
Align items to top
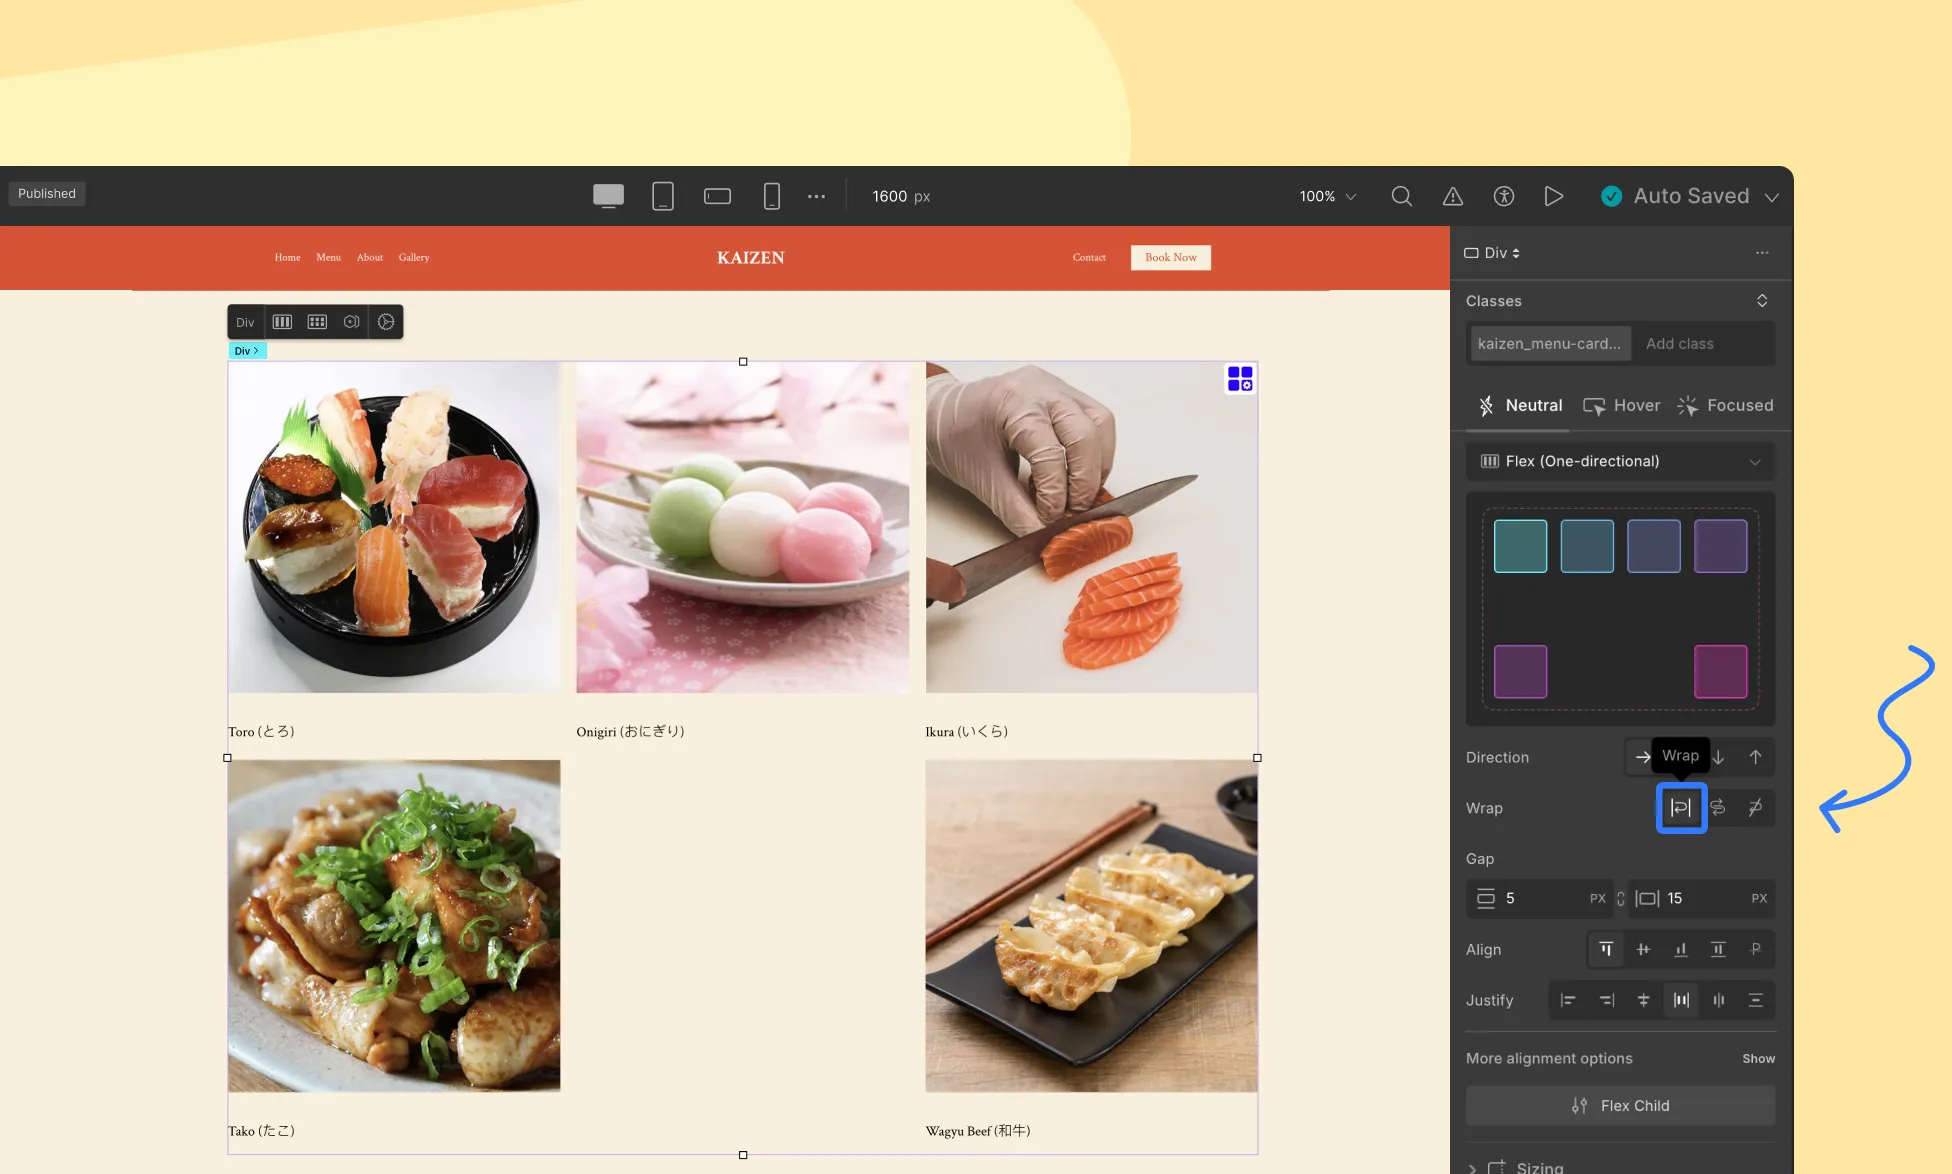pyautogui.click(x=1606, y=950)
